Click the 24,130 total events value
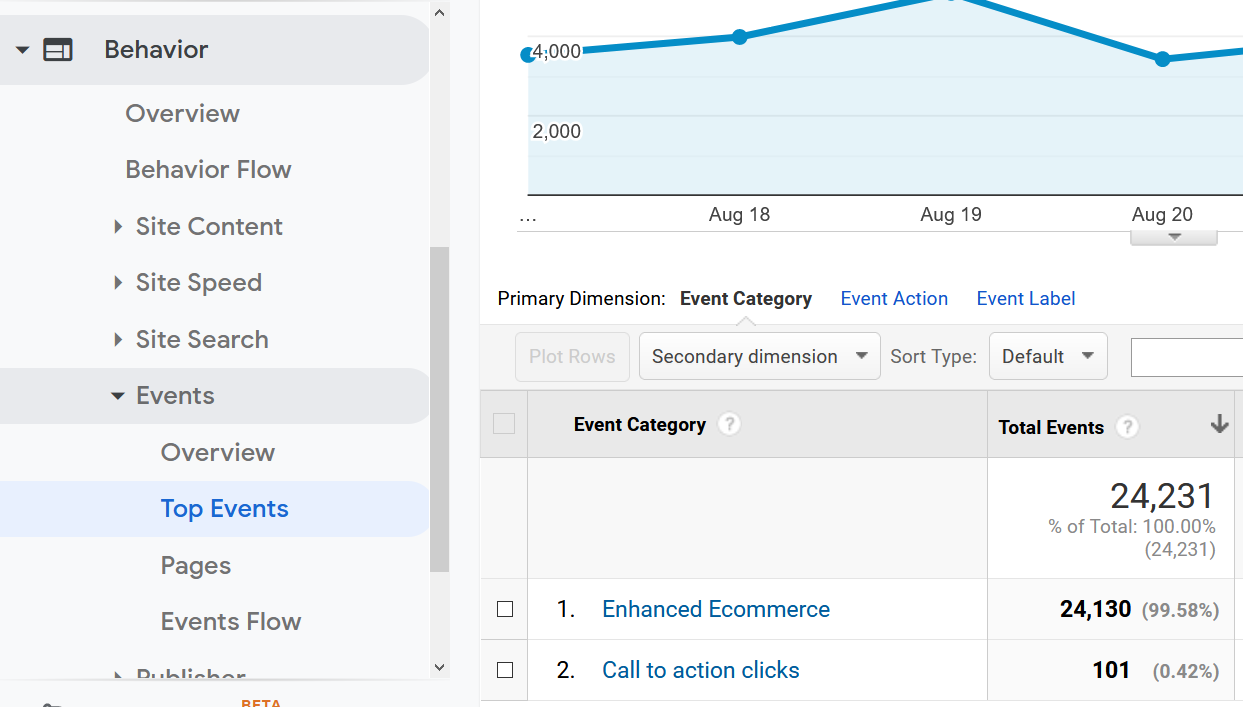This screenshot has height=707, width=1243. pos(1096,609)
